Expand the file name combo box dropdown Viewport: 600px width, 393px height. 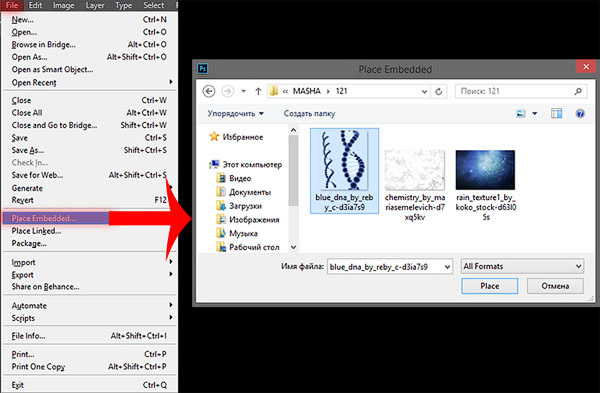(x=447, y=267)
